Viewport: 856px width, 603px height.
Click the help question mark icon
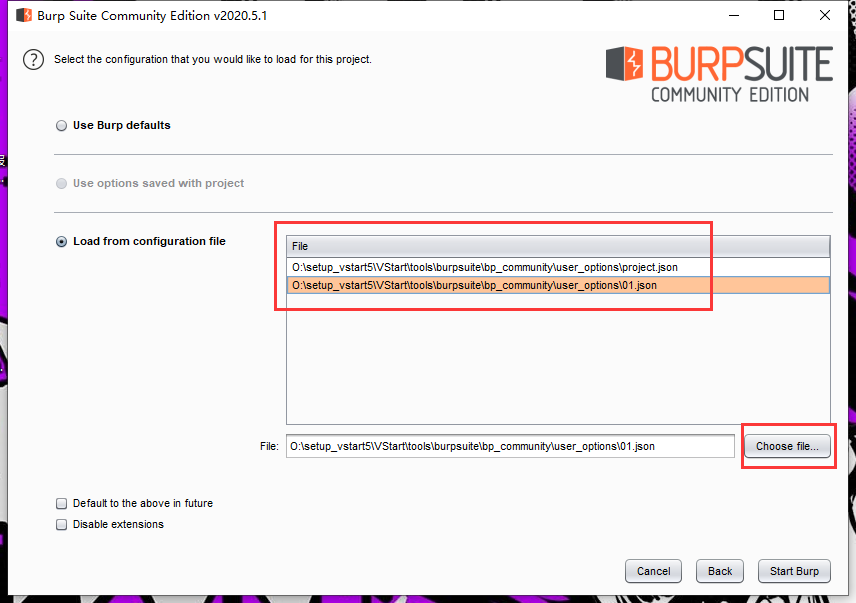tap(33, 59)
